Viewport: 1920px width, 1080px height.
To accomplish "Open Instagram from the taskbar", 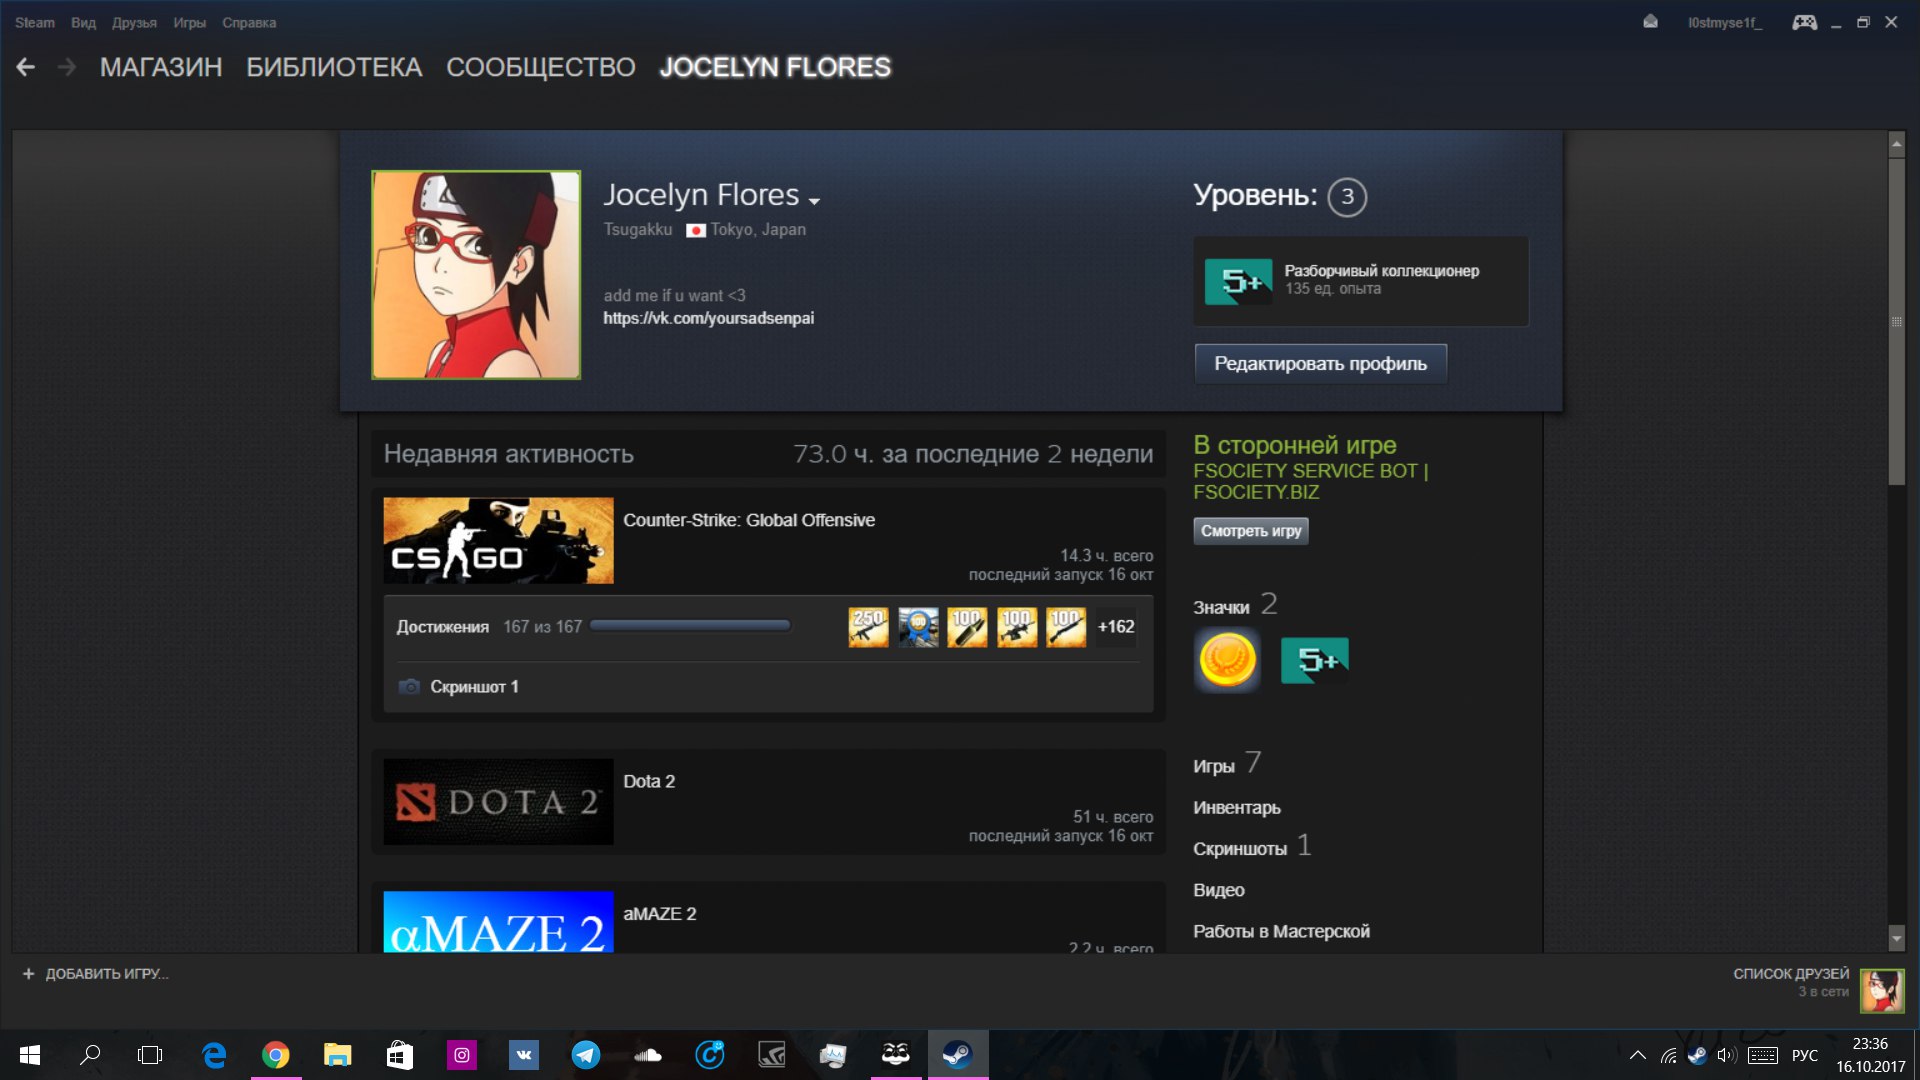I will pos(462,1055).
